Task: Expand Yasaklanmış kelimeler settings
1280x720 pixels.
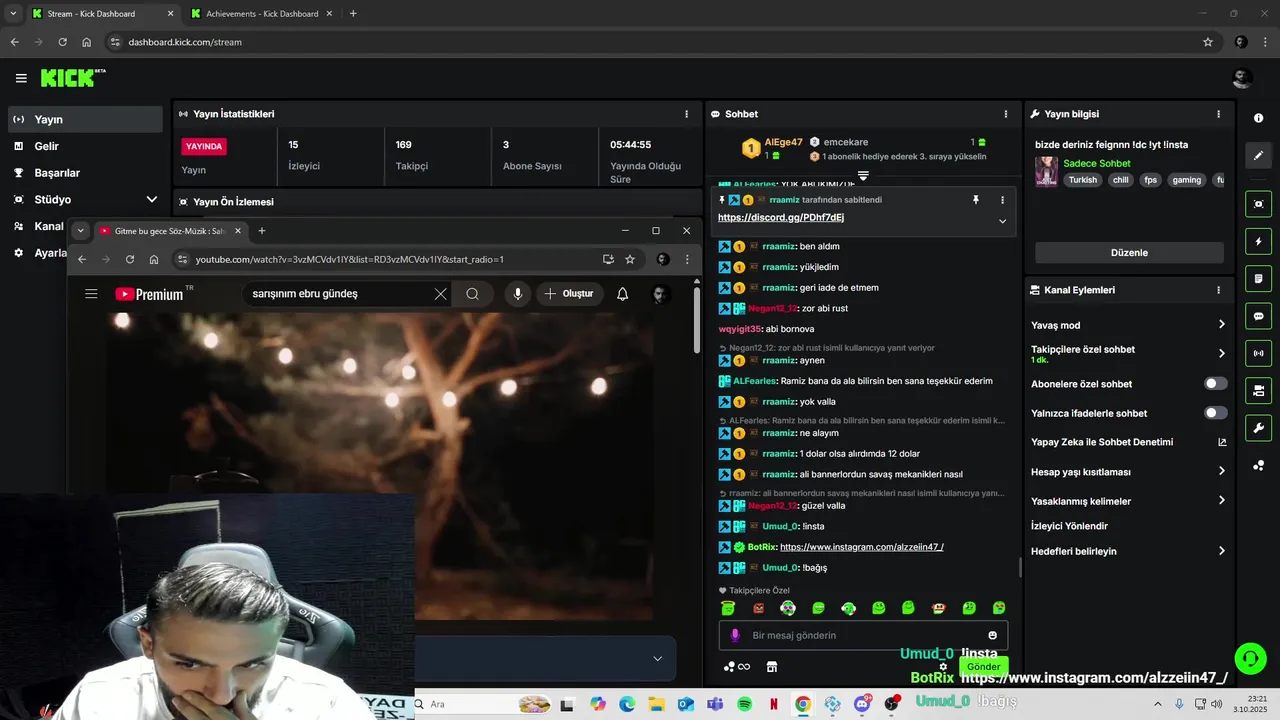Action: 1221,501
